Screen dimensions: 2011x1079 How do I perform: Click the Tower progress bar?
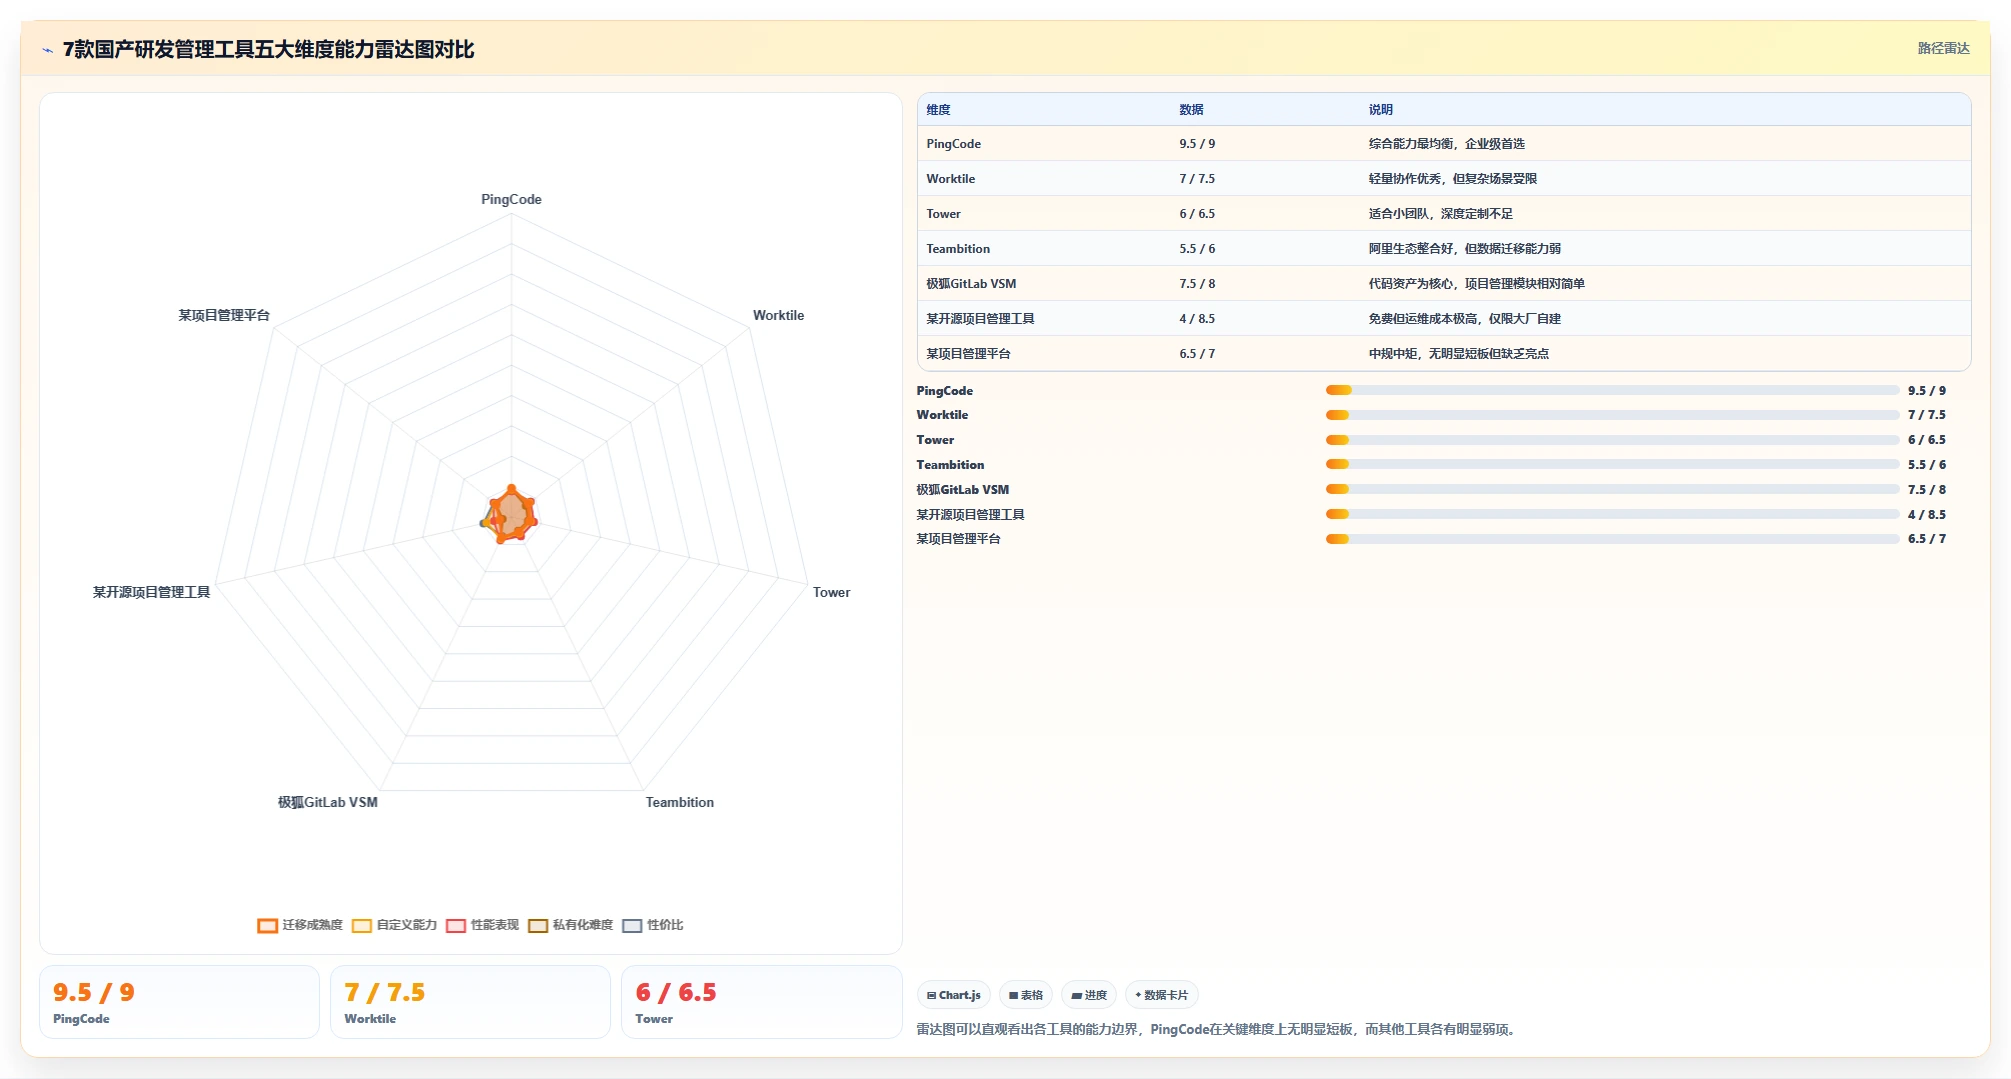[1612, 440]
